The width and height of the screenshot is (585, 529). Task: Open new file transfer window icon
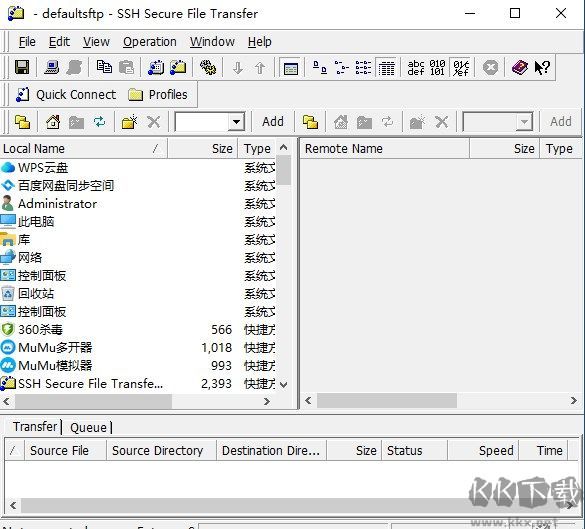[178, 68]
